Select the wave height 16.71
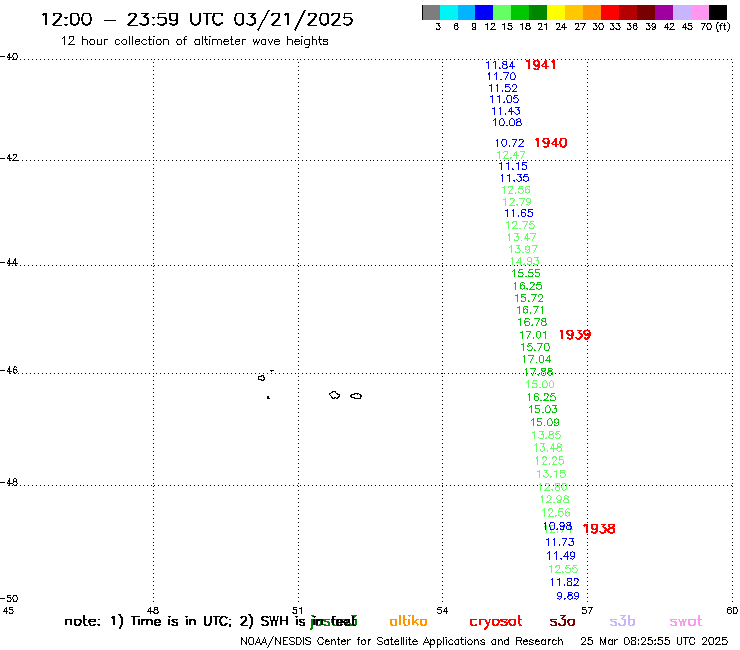This screenshot has height=650, width=740. [x=530, y=310]
